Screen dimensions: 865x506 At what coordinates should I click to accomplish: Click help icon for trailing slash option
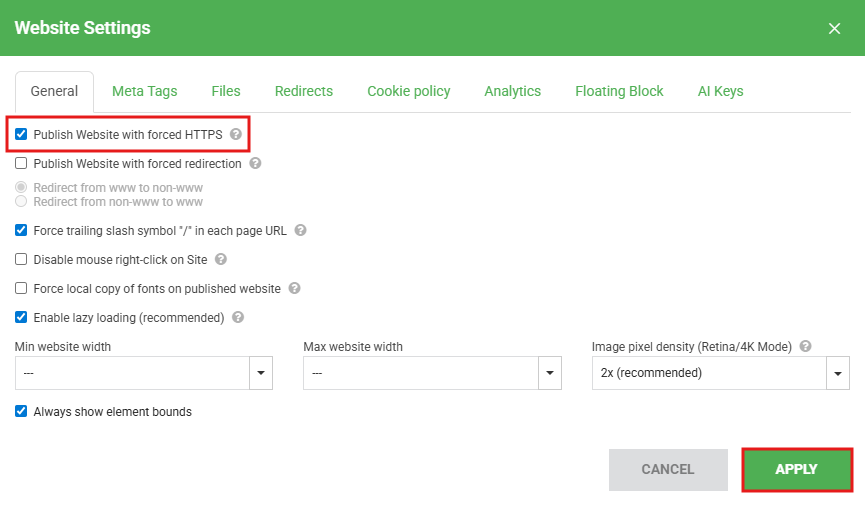300,230
